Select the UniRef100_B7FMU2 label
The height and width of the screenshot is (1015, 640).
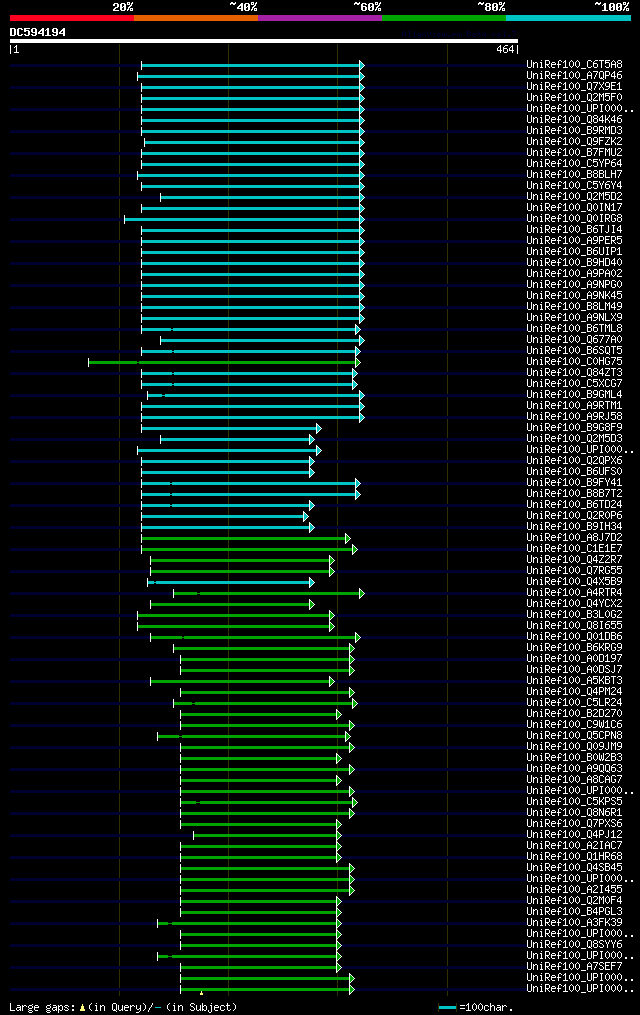[x=575, y=153]
